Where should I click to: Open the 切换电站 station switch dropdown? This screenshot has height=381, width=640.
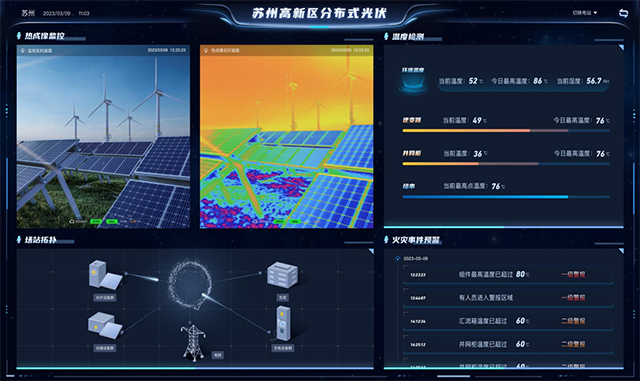point(584,13)
